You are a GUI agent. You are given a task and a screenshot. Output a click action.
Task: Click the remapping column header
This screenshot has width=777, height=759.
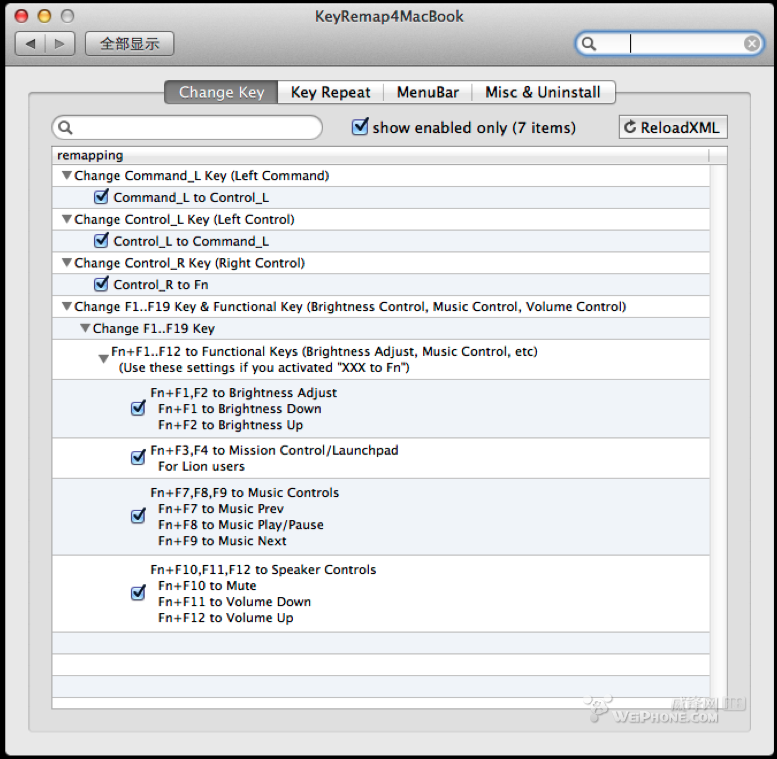[381, 156]
